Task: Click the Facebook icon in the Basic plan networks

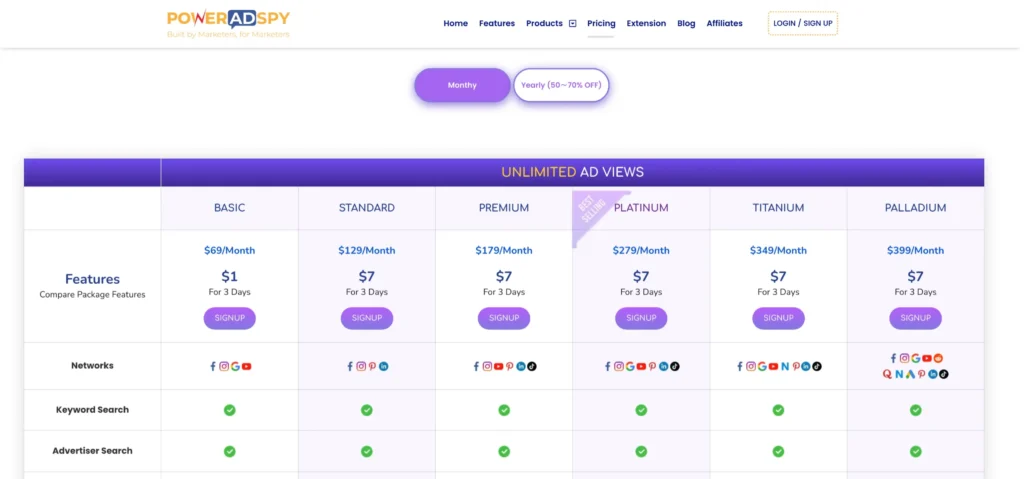Action: tap(213, 367)
